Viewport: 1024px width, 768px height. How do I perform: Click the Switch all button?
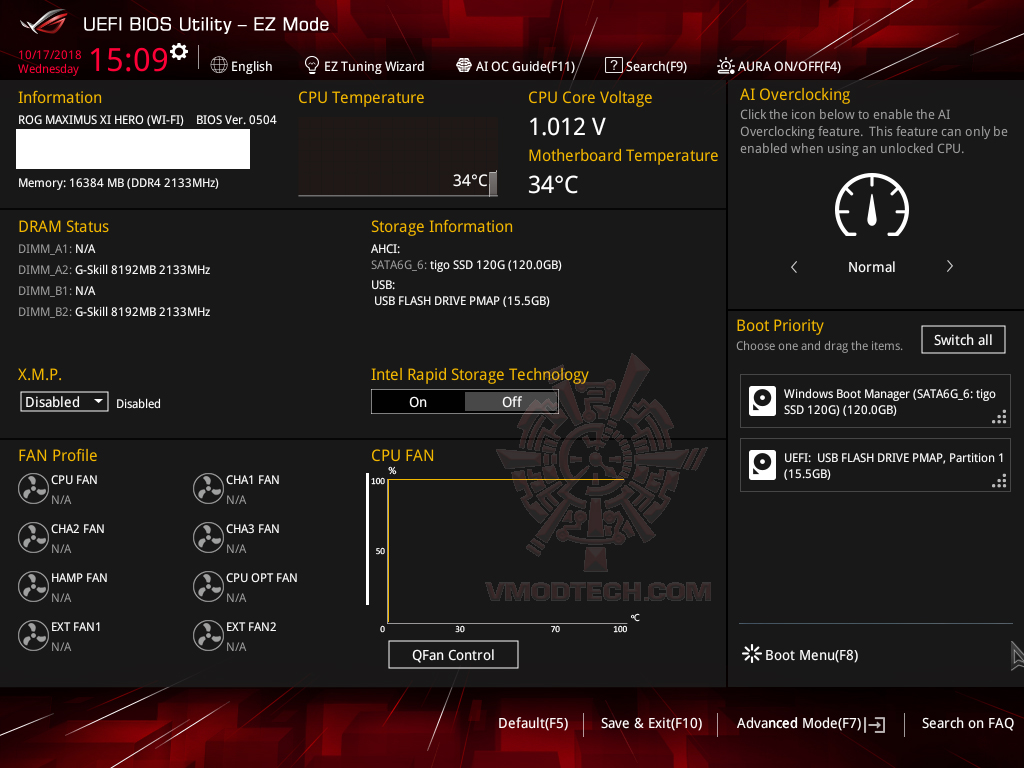pyautogui.click(x=963, y=340)
